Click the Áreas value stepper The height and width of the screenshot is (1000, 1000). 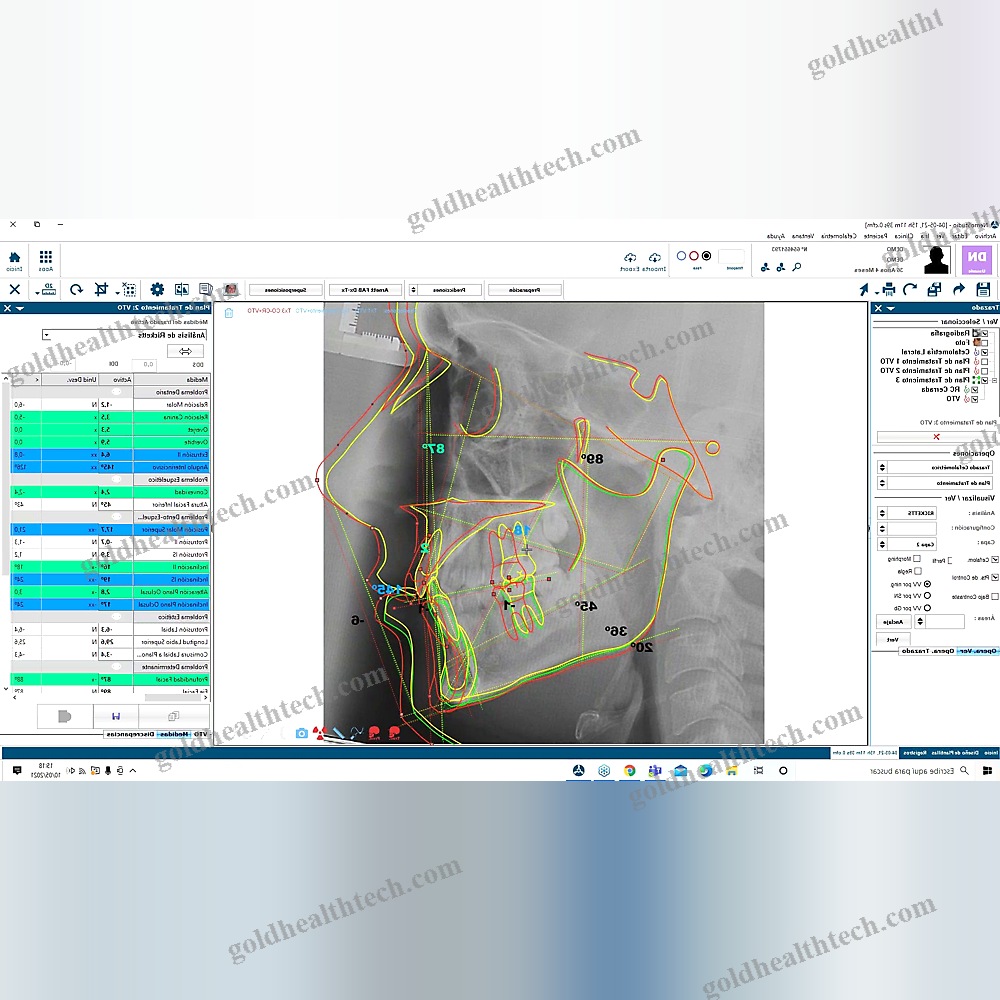pos(920,622)
